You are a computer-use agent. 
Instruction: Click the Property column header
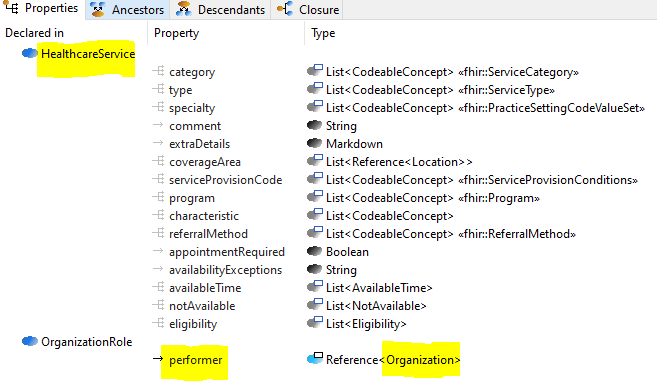[176, 33]
